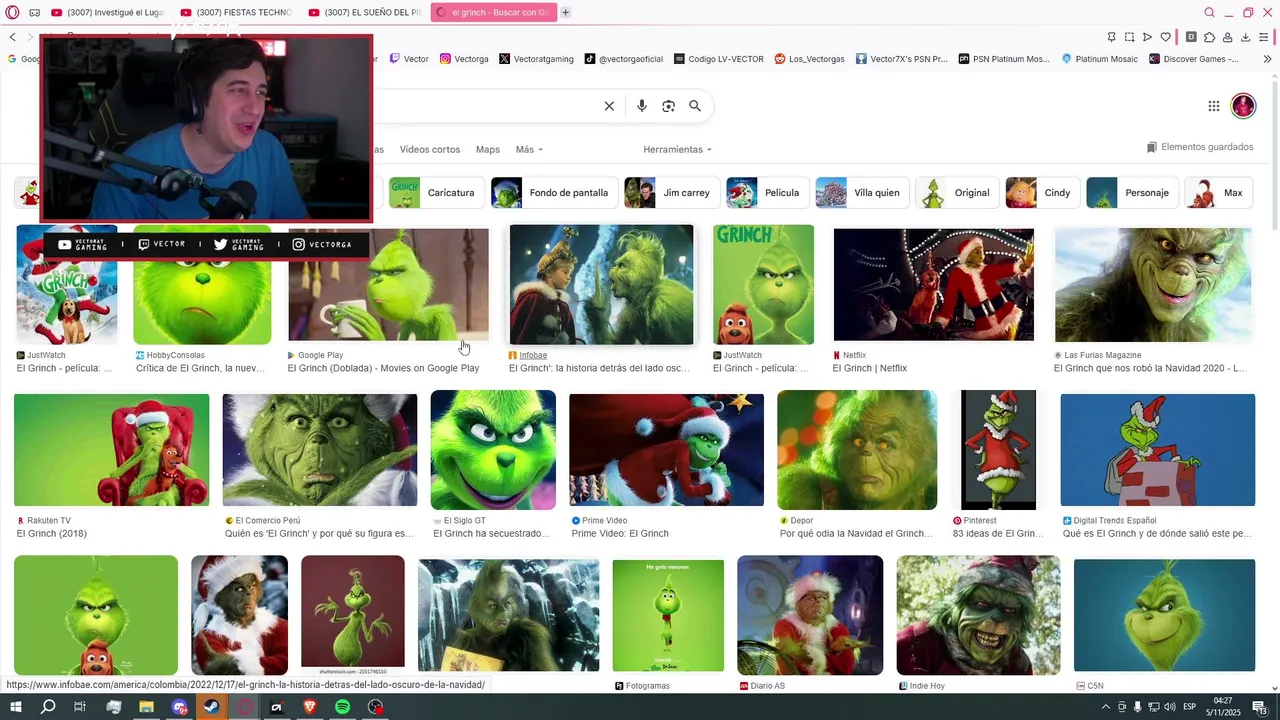
Task: Take a snapshot with the capture icon
Action: (1129, 37)
